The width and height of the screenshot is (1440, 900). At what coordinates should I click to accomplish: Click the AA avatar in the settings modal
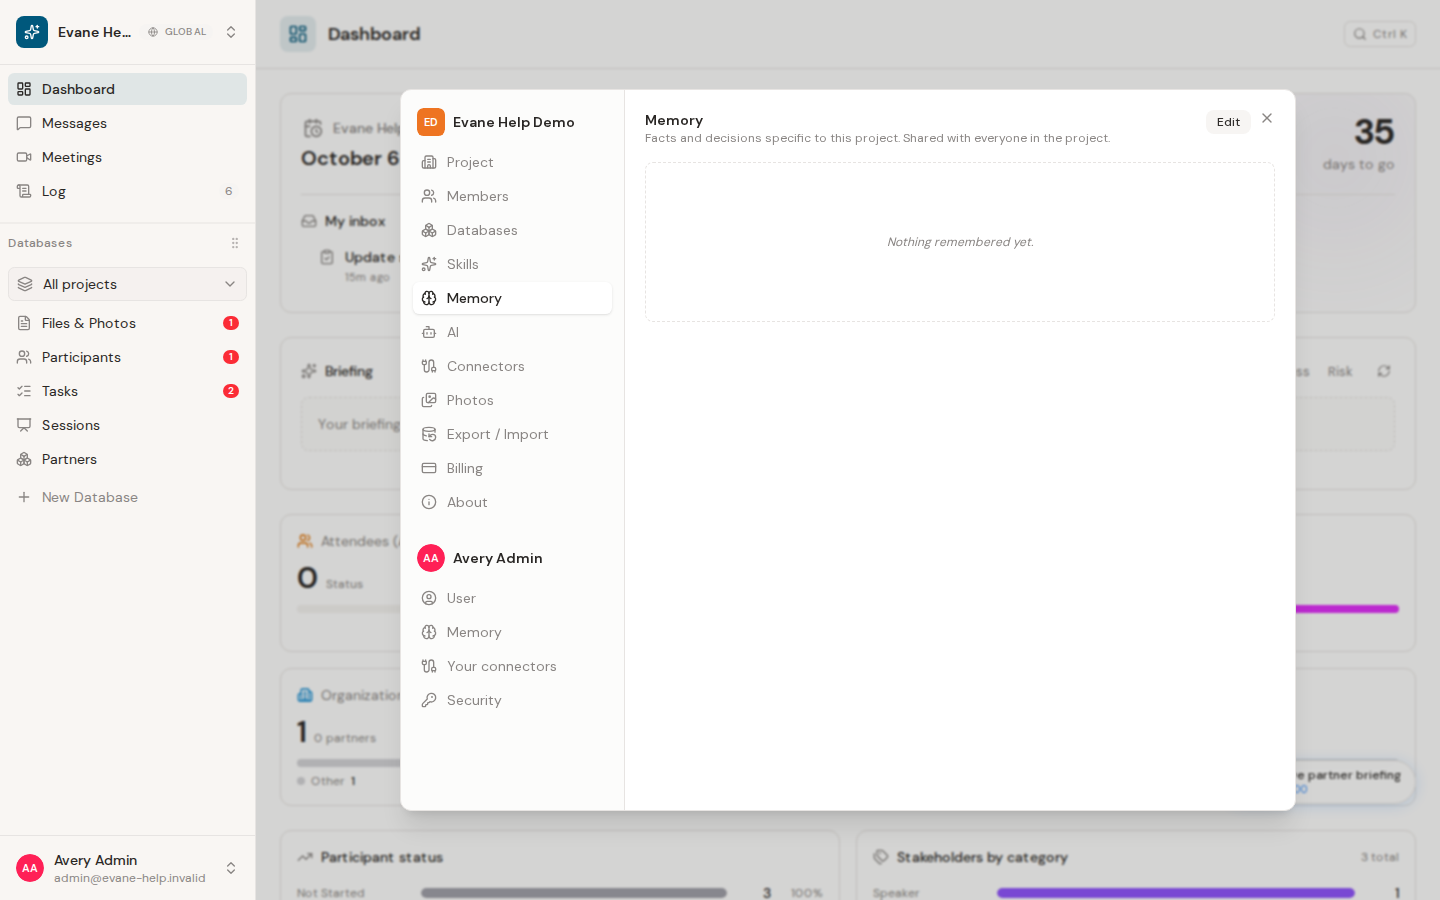pyautogui.click(x=431, y=558)
